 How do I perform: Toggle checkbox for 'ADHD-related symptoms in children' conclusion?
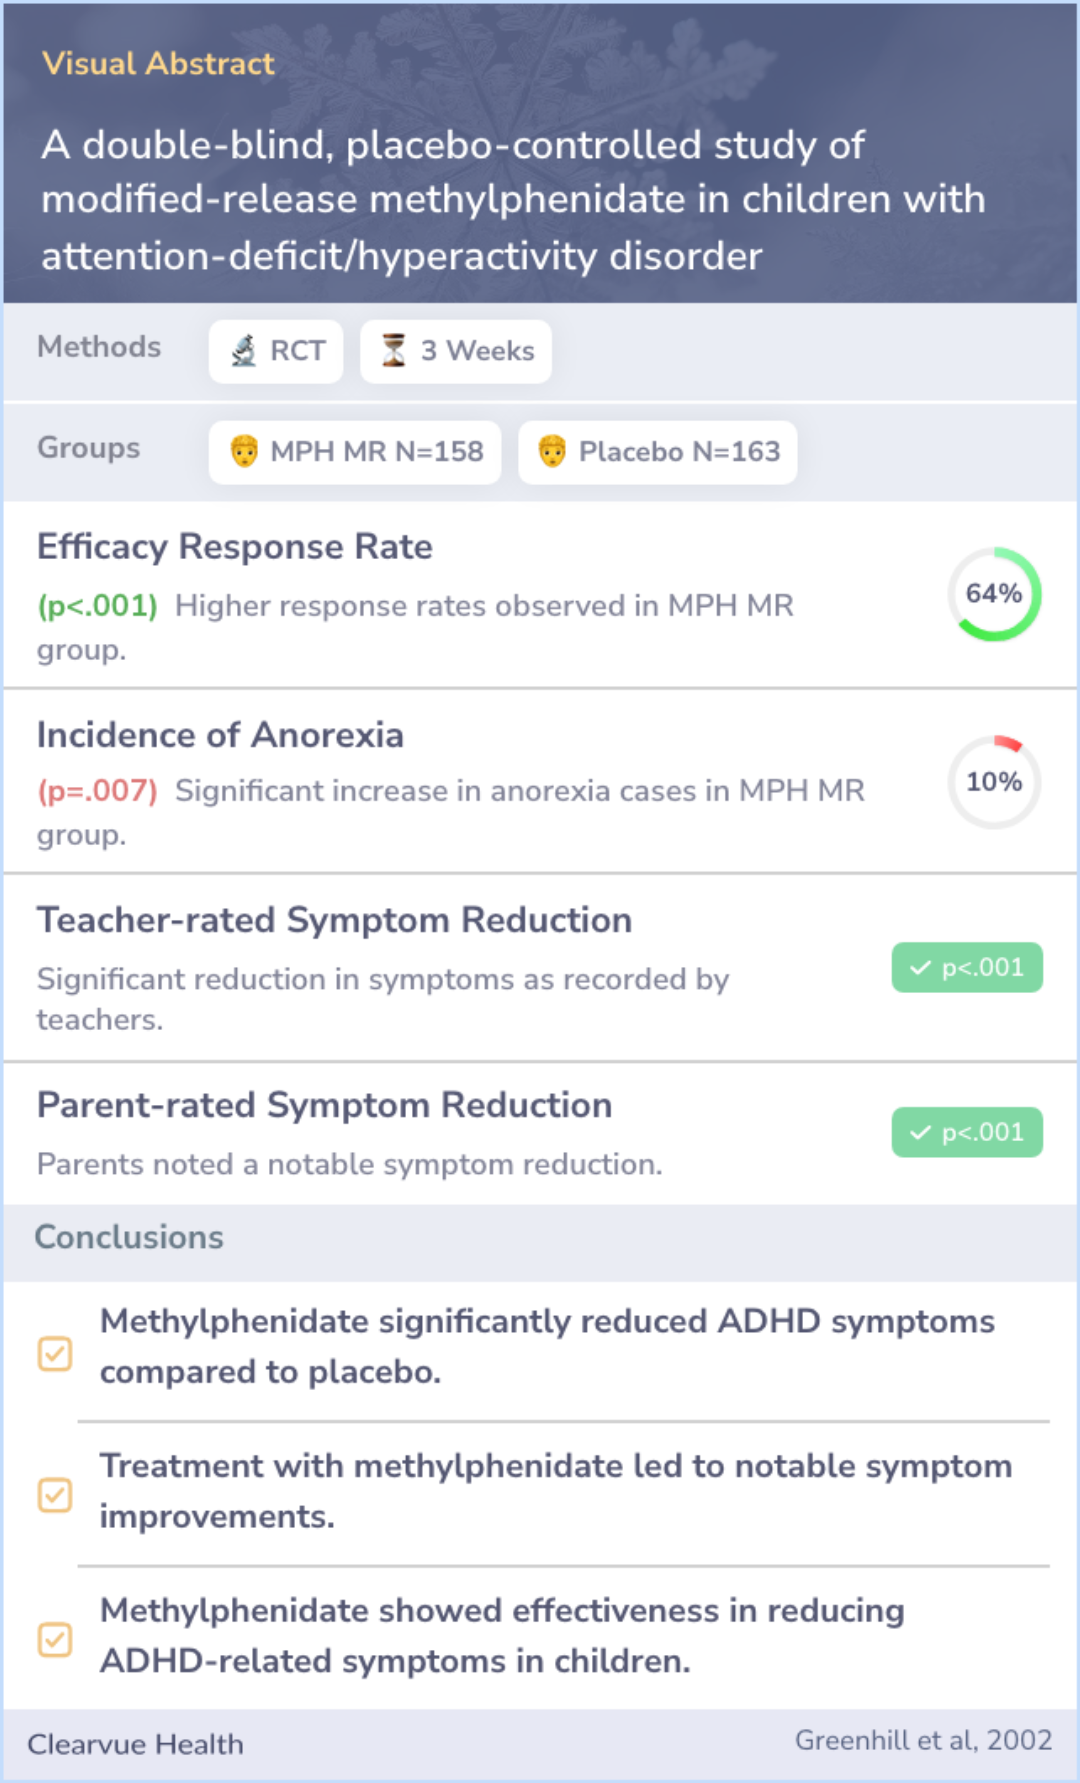pos(55,1640)
